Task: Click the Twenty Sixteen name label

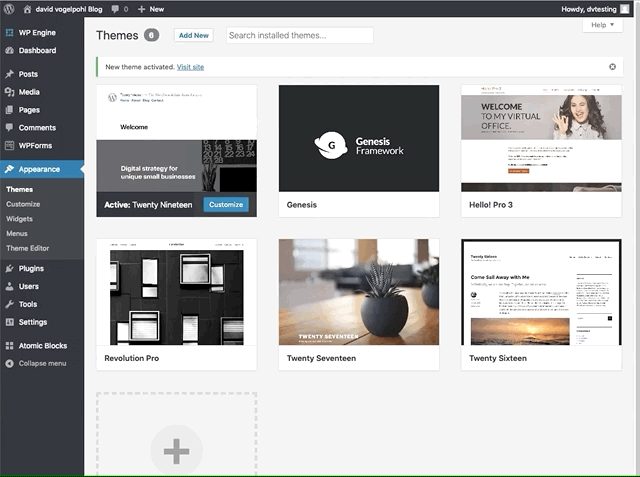Action: pos(498,358)
